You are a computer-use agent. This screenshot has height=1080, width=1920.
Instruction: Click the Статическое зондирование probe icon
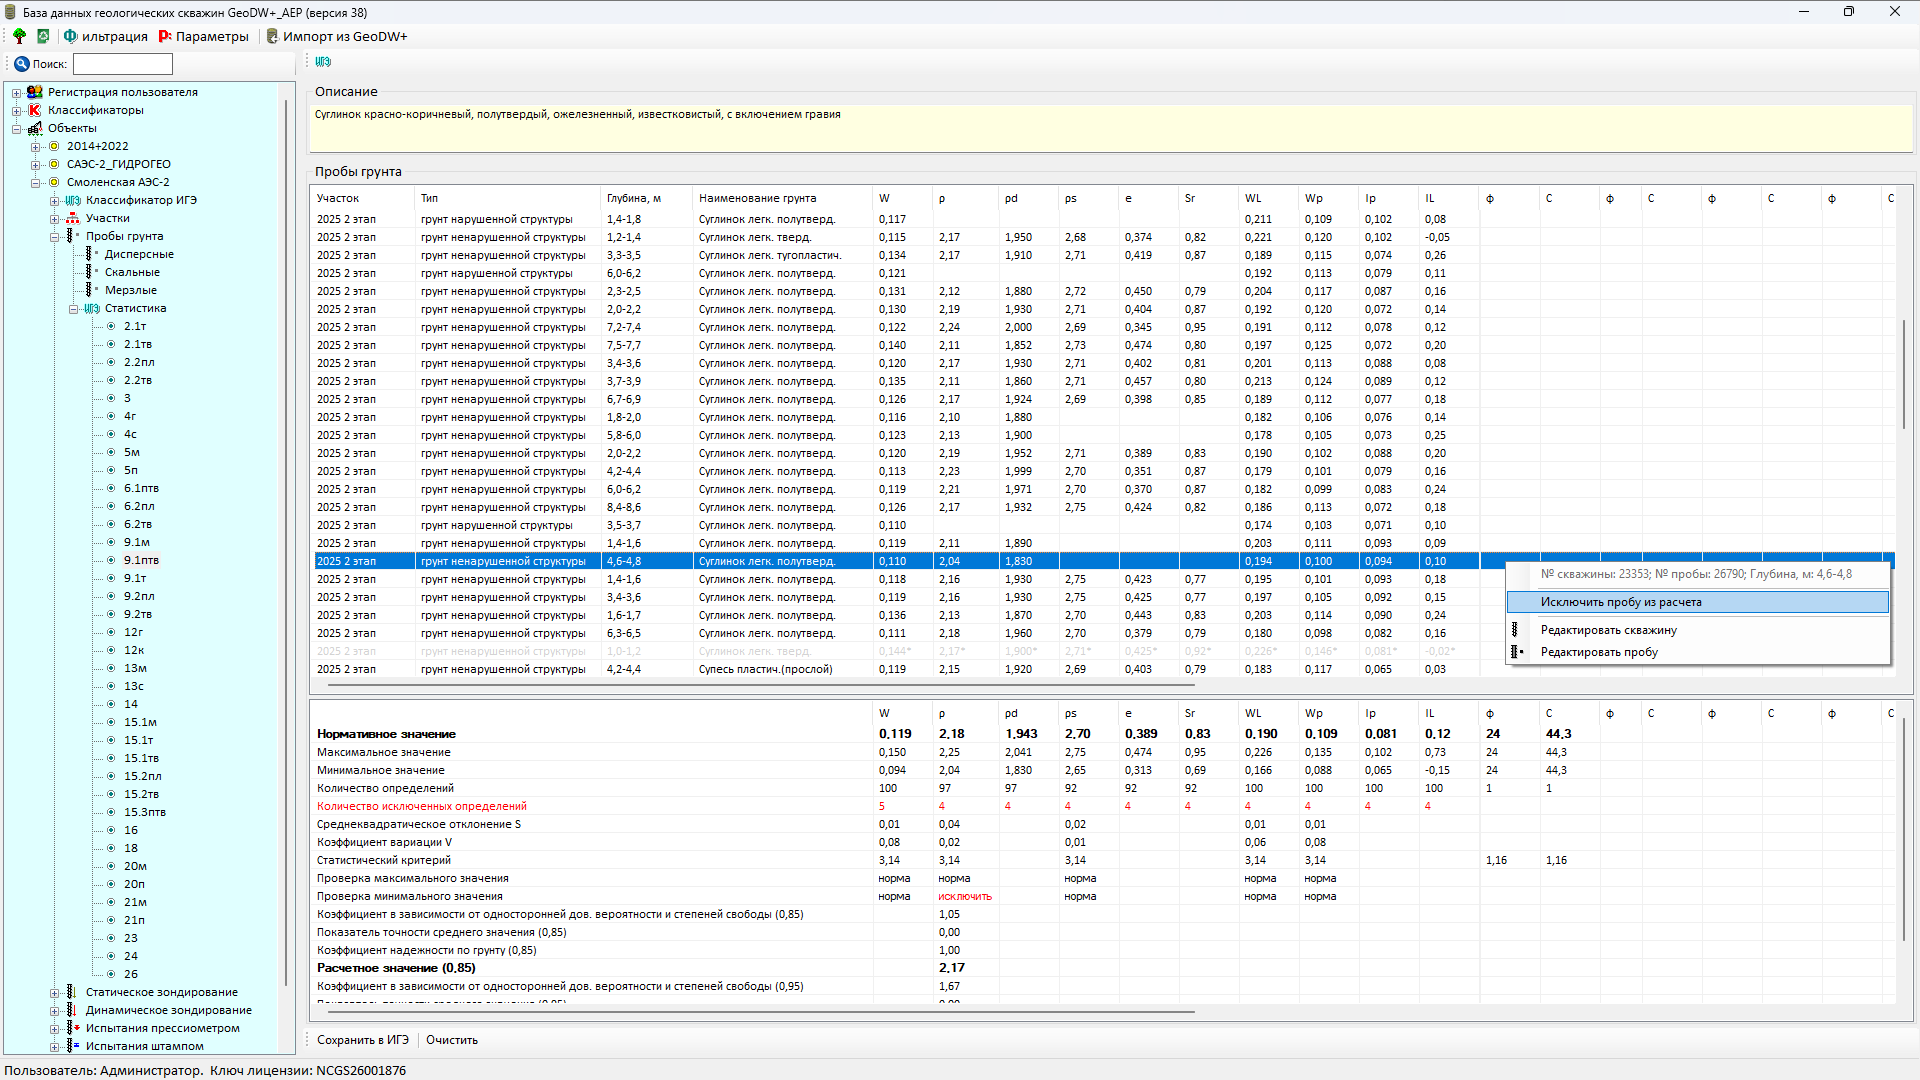coord(72,992)
